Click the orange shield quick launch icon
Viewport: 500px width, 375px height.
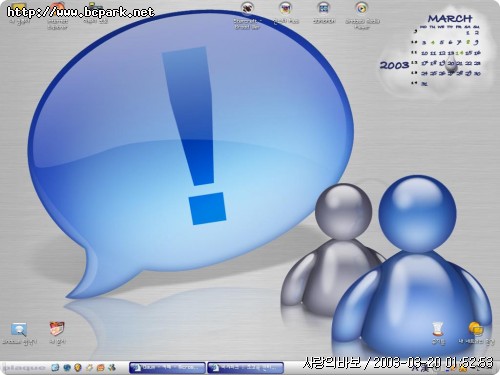point(78,368)
